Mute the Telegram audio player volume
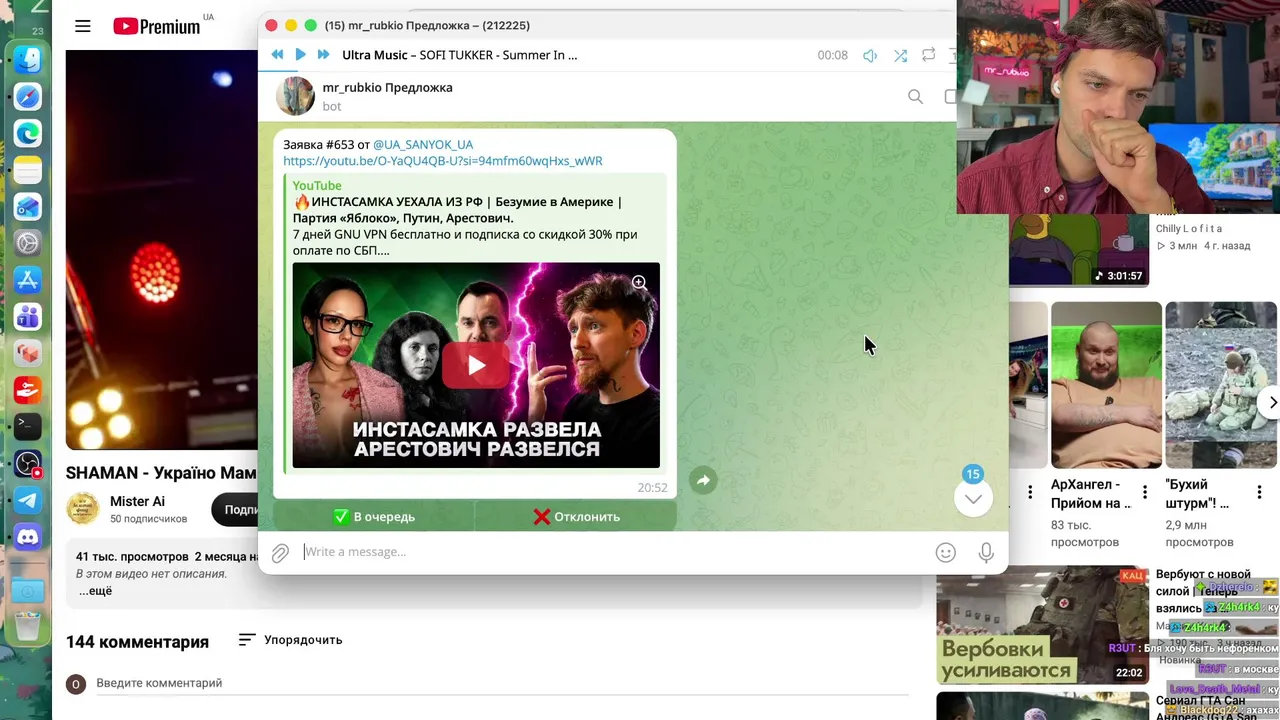This screenshot has width=1280, height=720. tap(870, 56)
